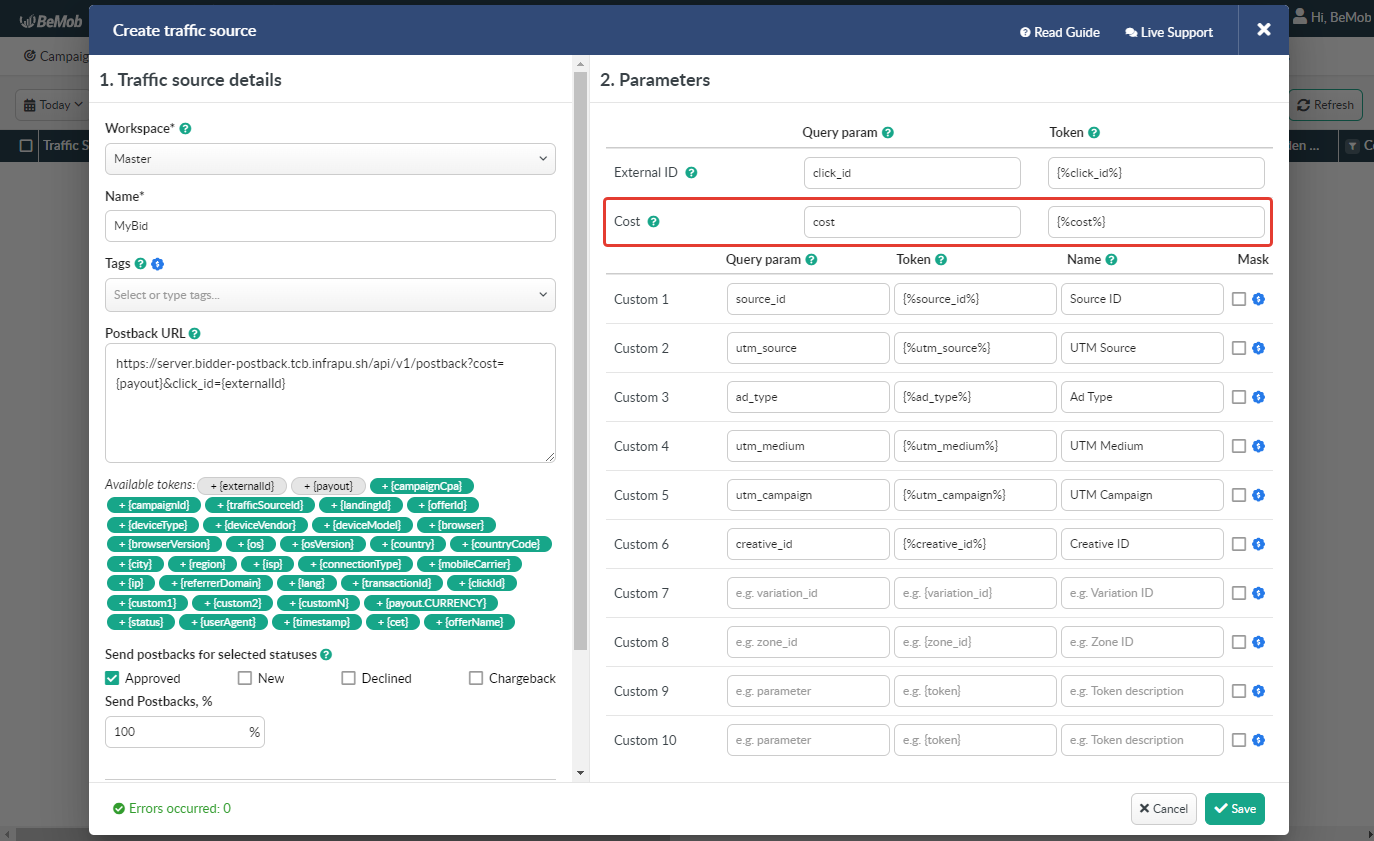Insert the {campaignCpa} token
The image size is (1374, 841).
[x=421, y=485]
